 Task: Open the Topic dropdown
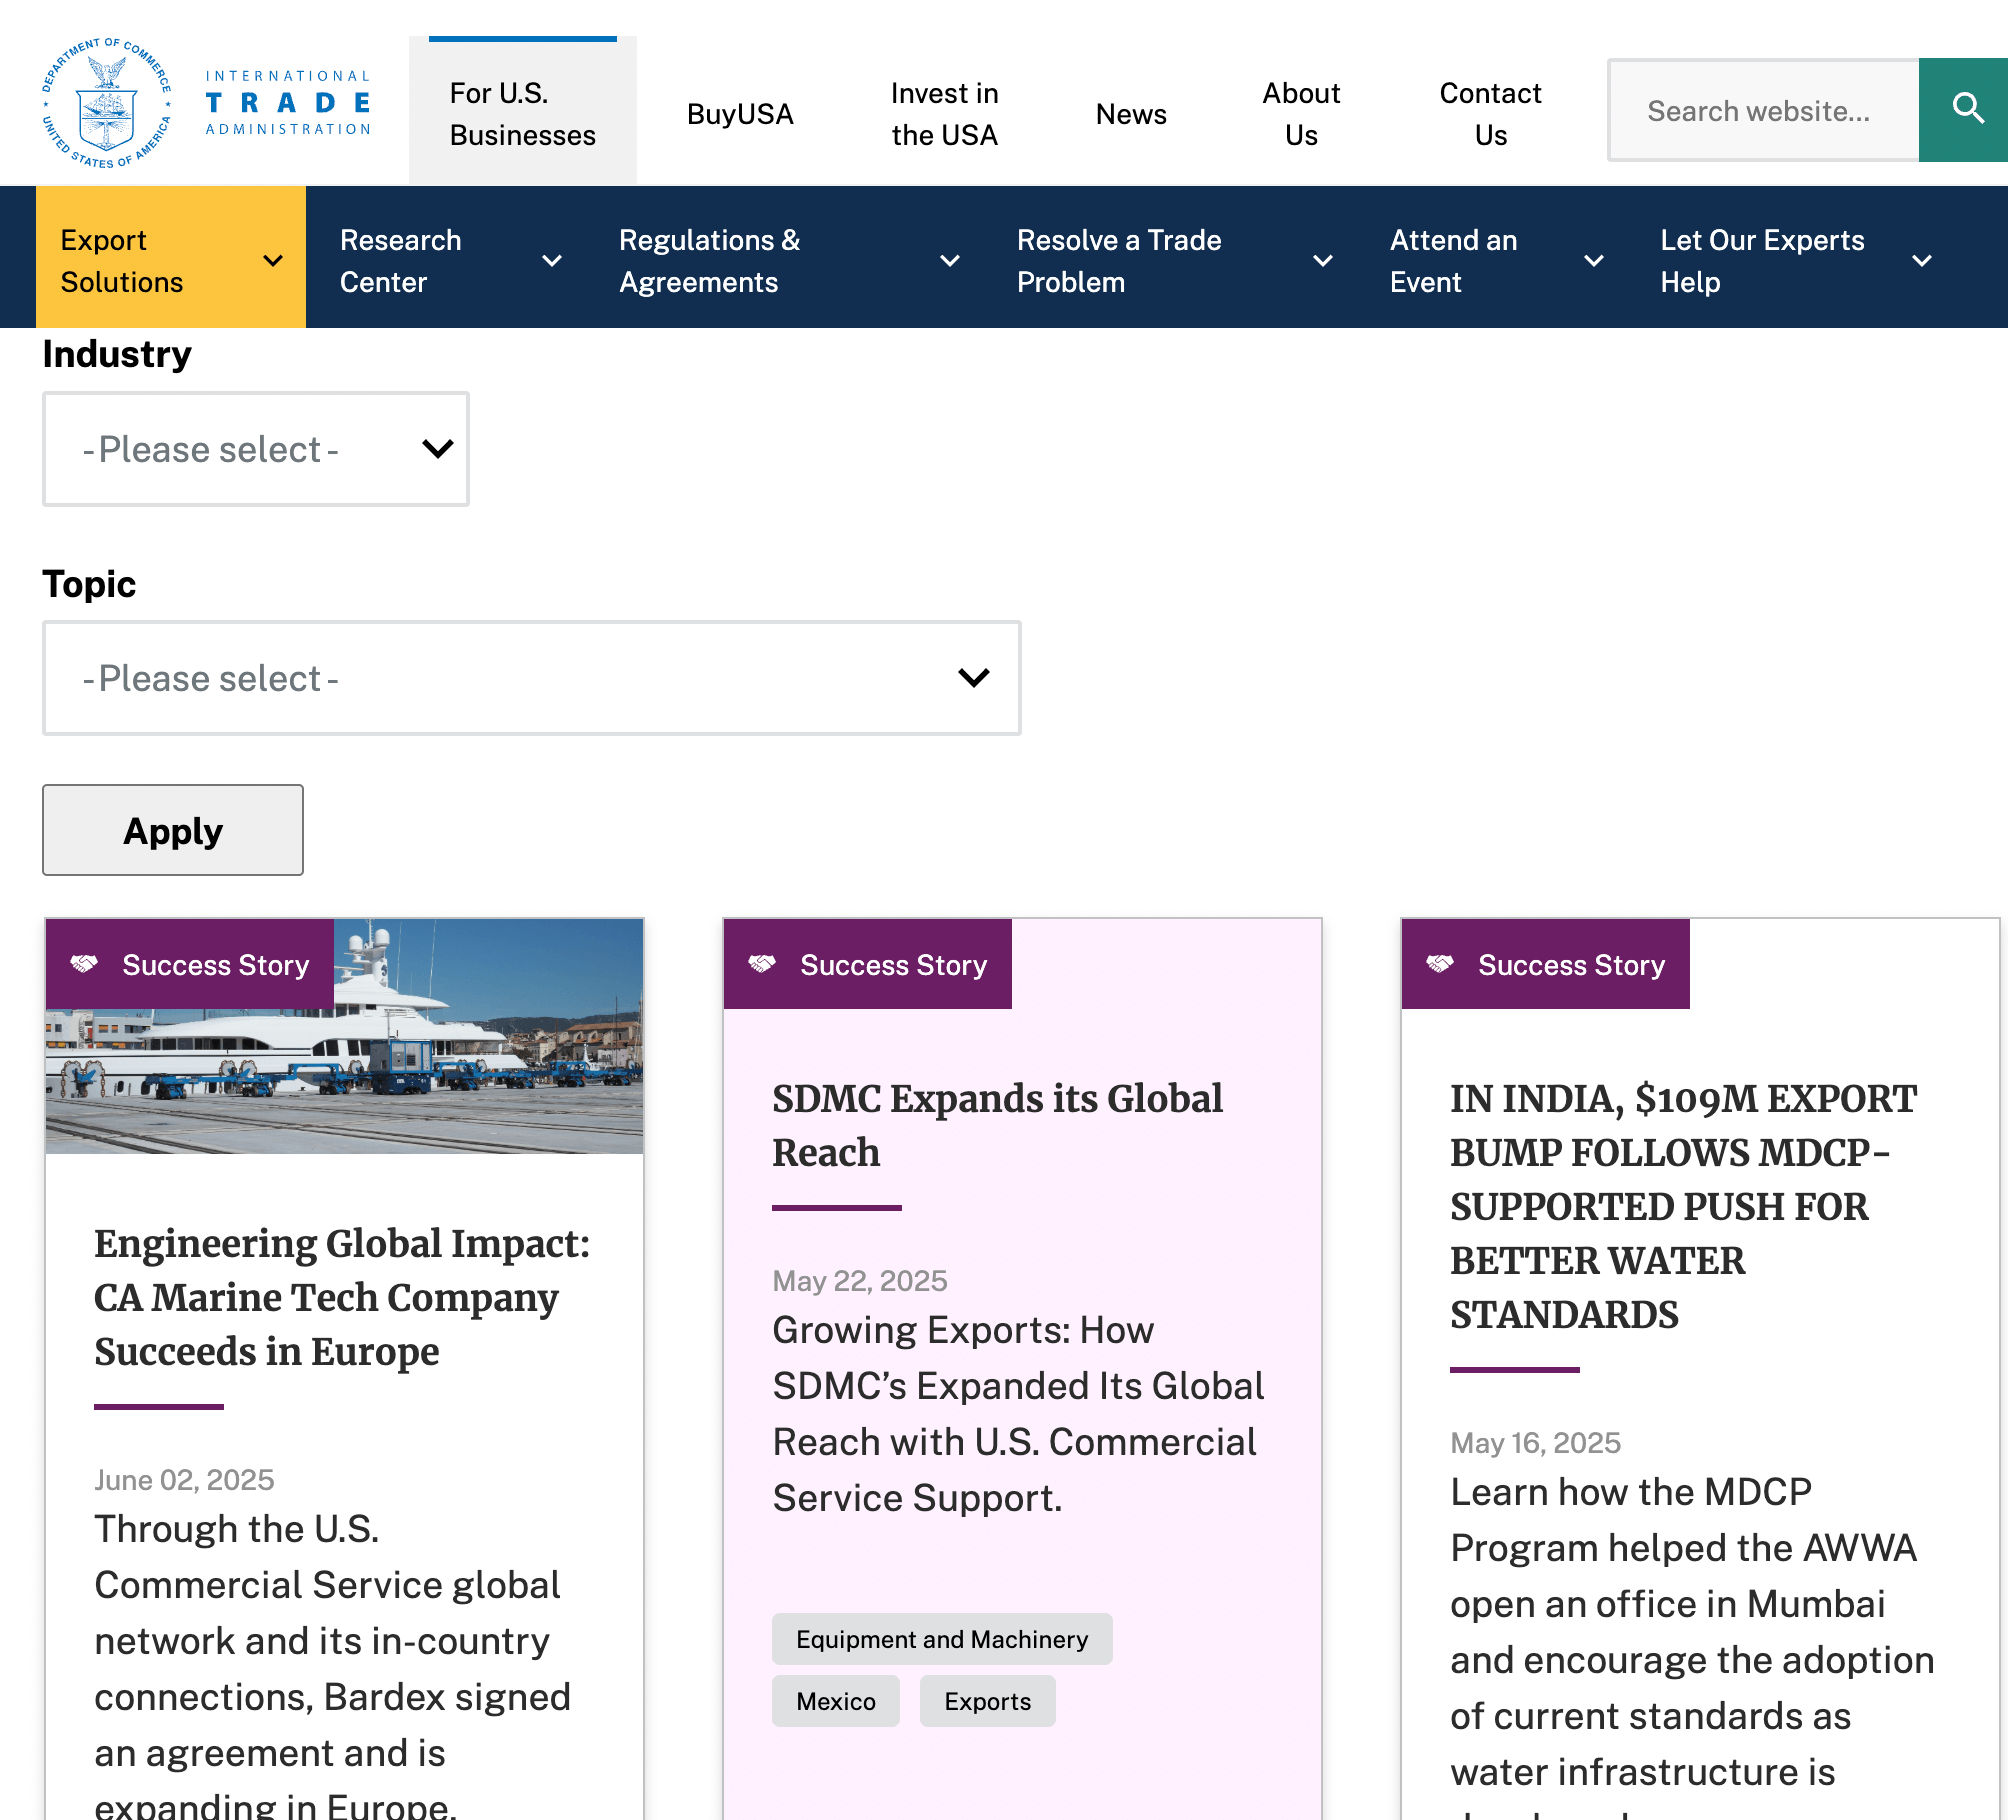pos(532,678)
